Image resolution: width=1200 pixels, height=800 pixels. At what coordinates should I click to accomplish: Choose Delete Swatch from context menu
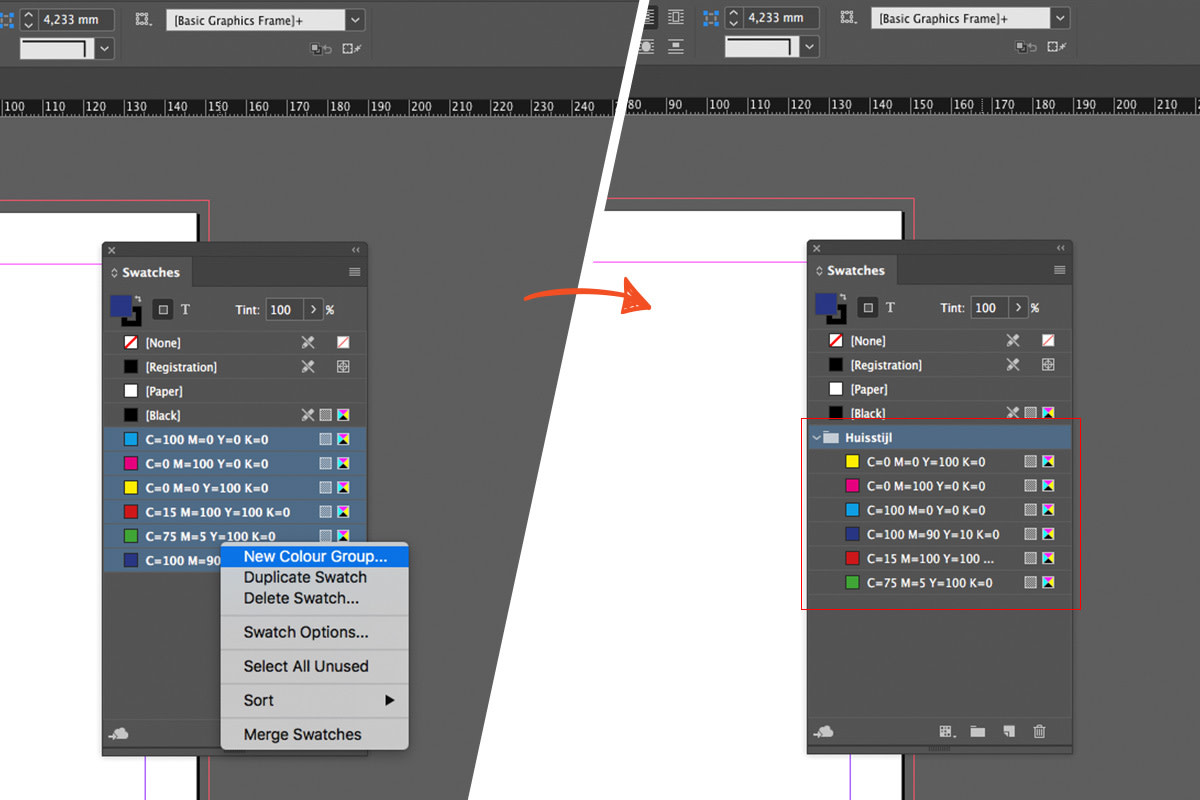314,598
